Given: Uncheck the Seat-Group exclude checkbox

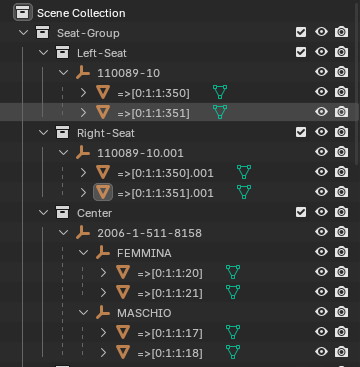Looking at the screenshot, I should click(x=301, y=32).
